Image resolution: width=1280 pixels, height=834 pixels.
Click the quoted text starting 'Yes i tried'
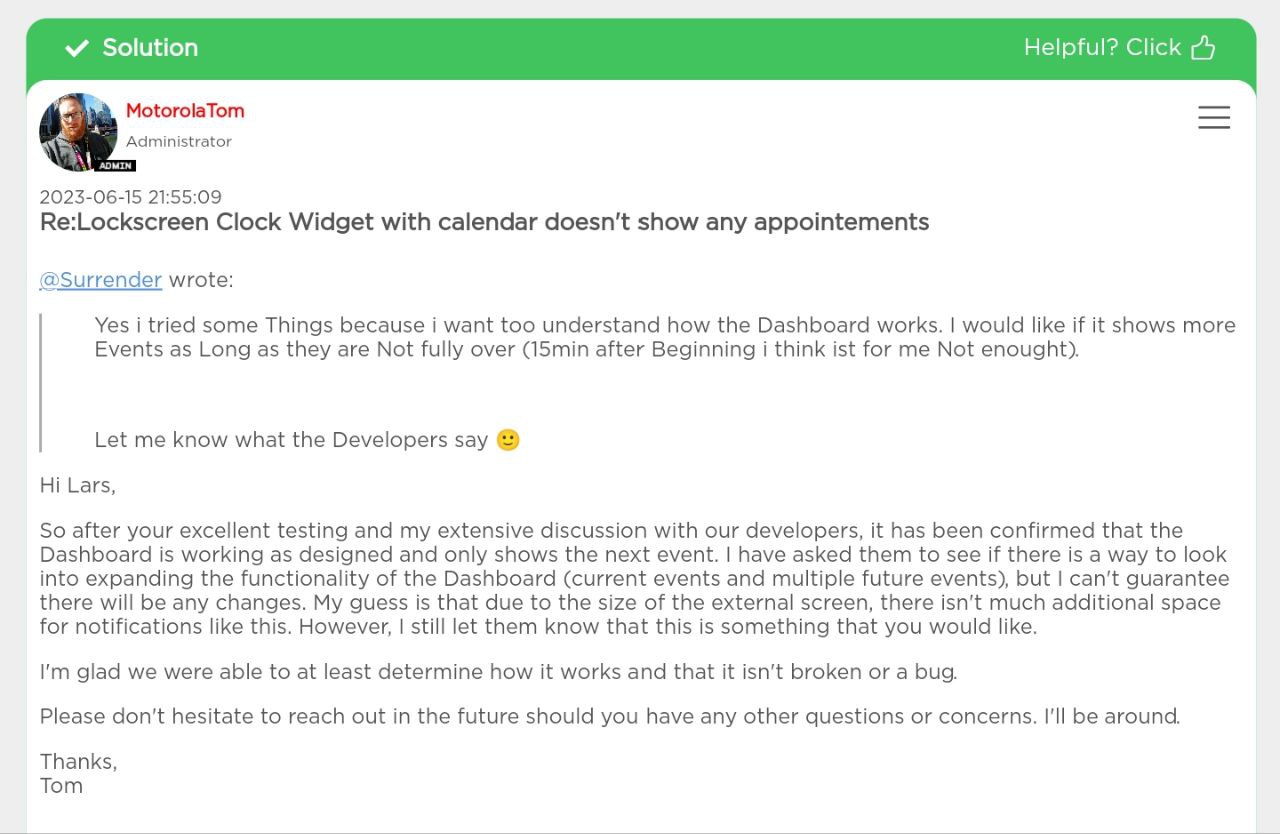665,337
